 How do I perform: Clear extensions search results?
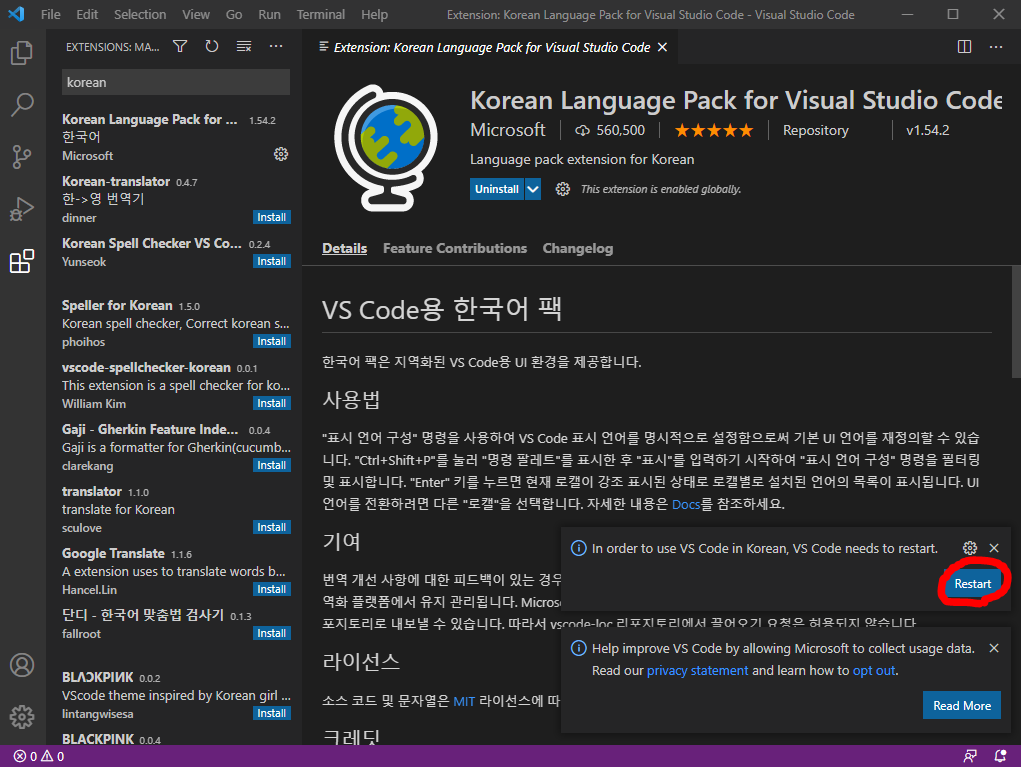(244, 46)
